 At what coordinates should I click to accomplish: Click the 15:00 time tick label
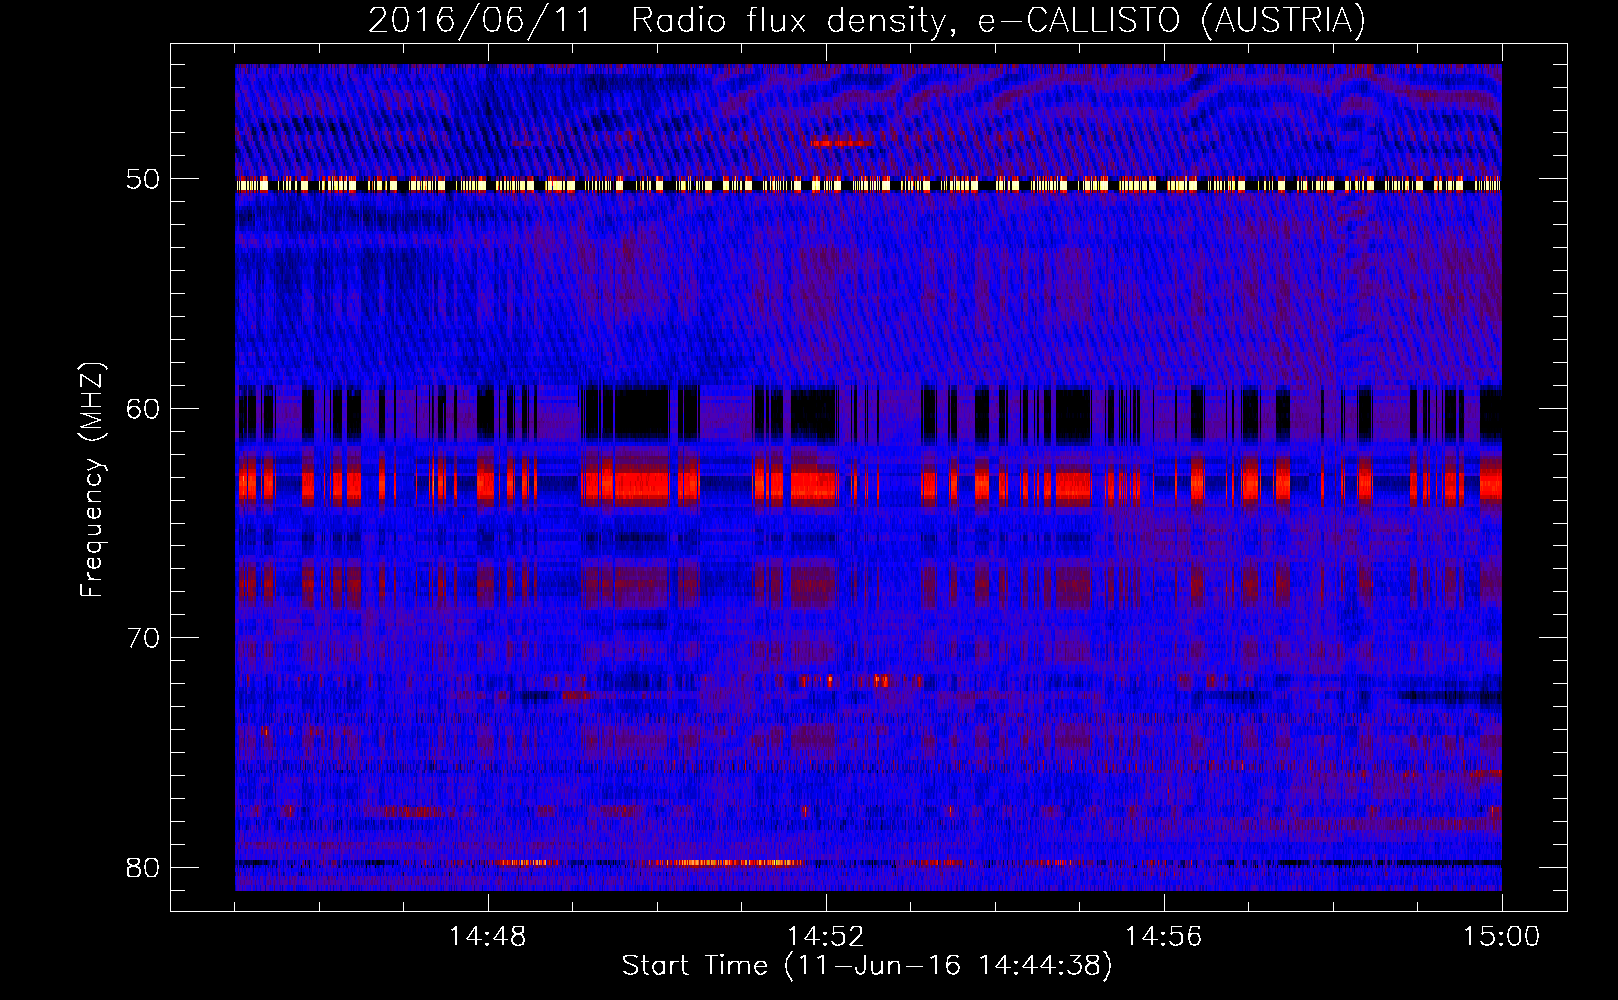point(1502,937)
